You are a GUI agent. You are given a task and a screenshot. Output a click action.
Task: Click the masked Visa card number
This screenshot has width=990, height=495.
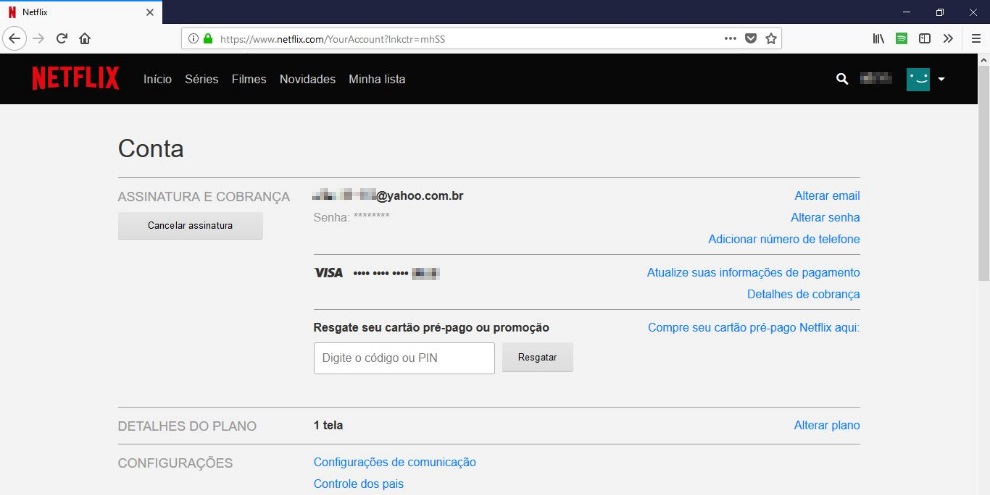pos(397,273)
